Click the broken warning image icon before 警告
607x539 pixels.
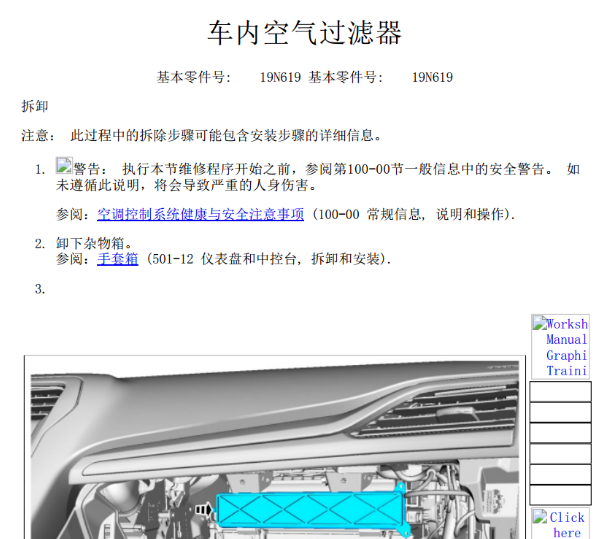[x=64, y=165]
